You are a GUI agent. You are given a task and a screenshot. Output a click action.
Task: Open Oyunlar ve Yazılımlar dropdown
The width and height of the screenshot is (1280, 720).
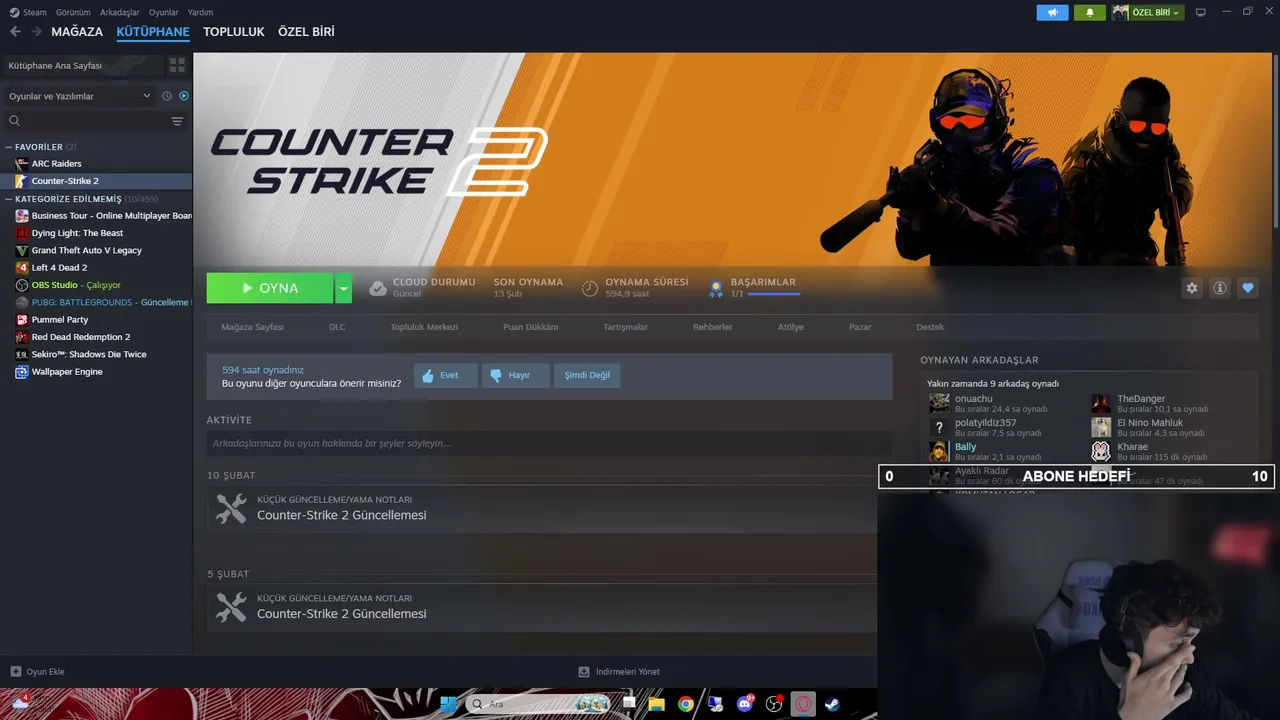79,96
